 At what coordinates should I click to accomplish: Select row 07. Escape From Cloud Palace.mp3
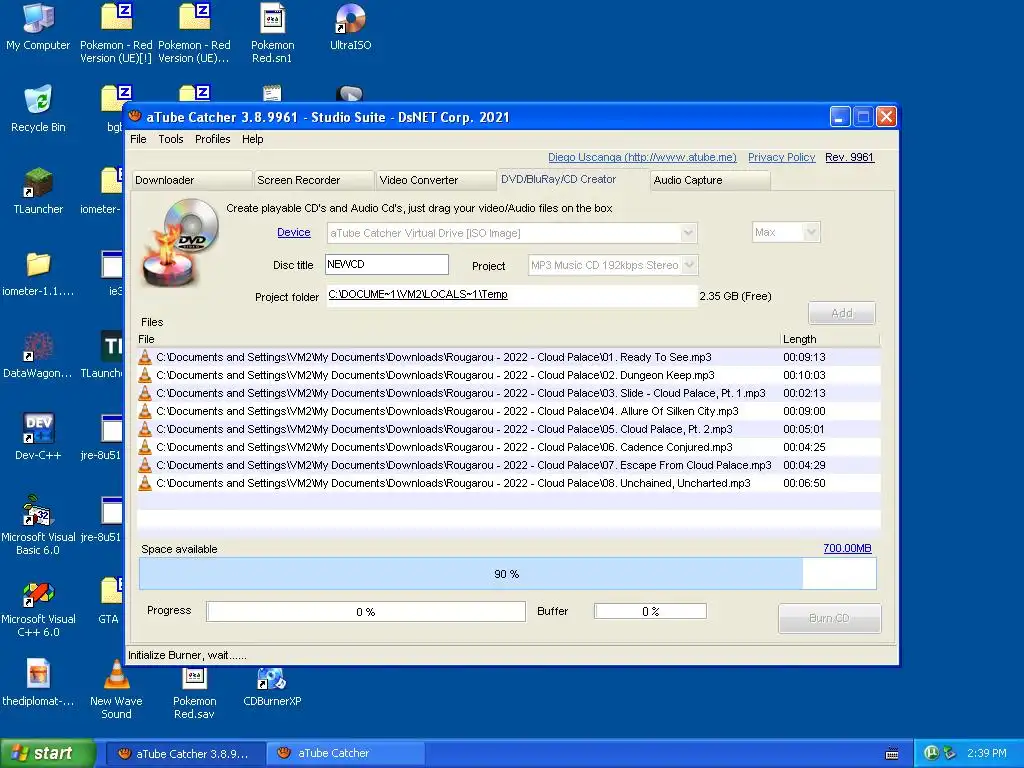[x=509, y=465]
